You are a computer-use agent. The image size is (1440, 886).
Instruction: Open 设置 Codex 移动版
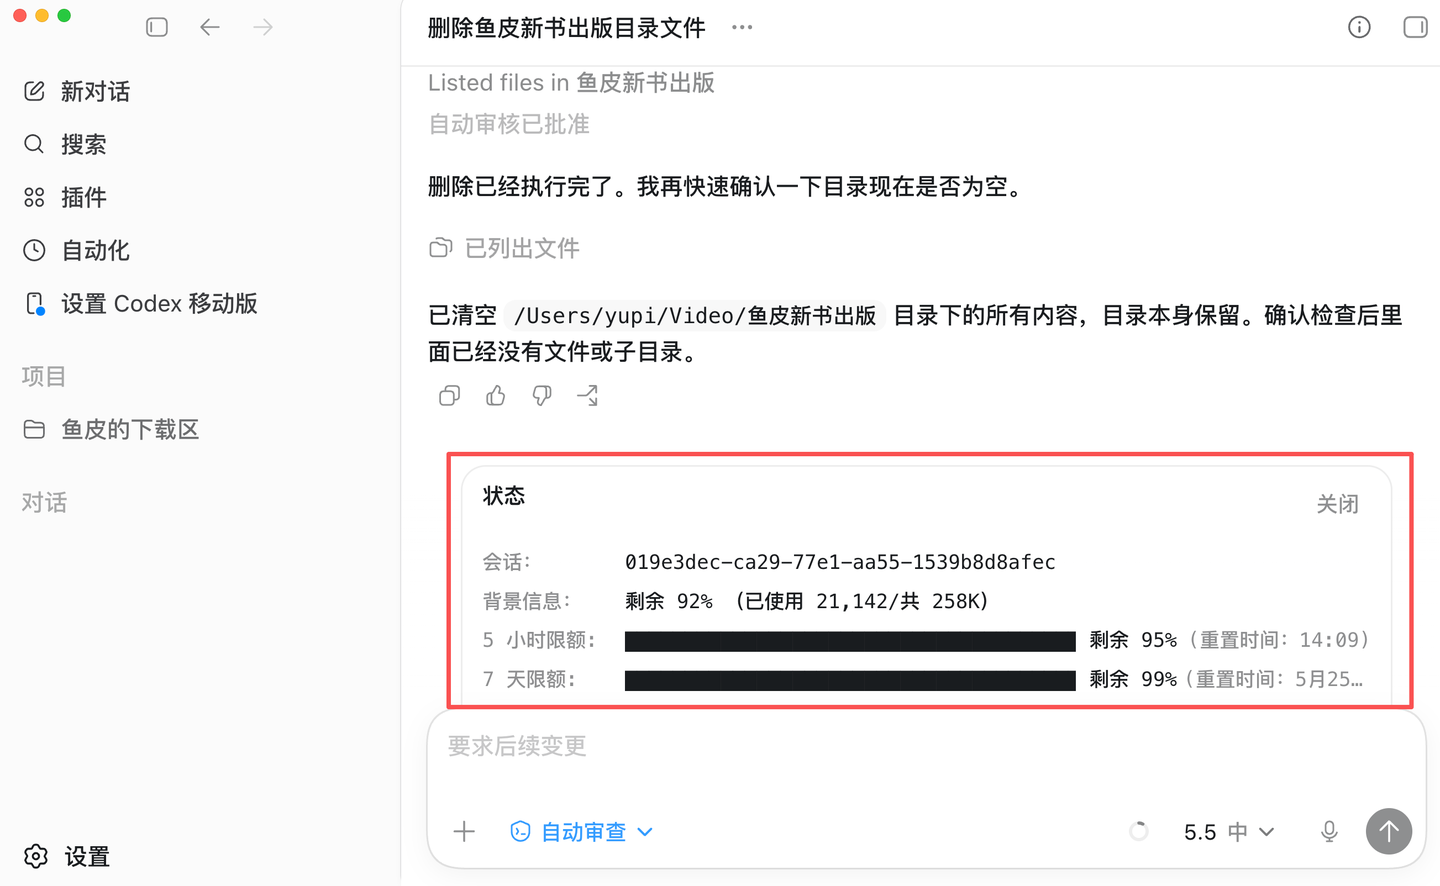pos(140,304)
